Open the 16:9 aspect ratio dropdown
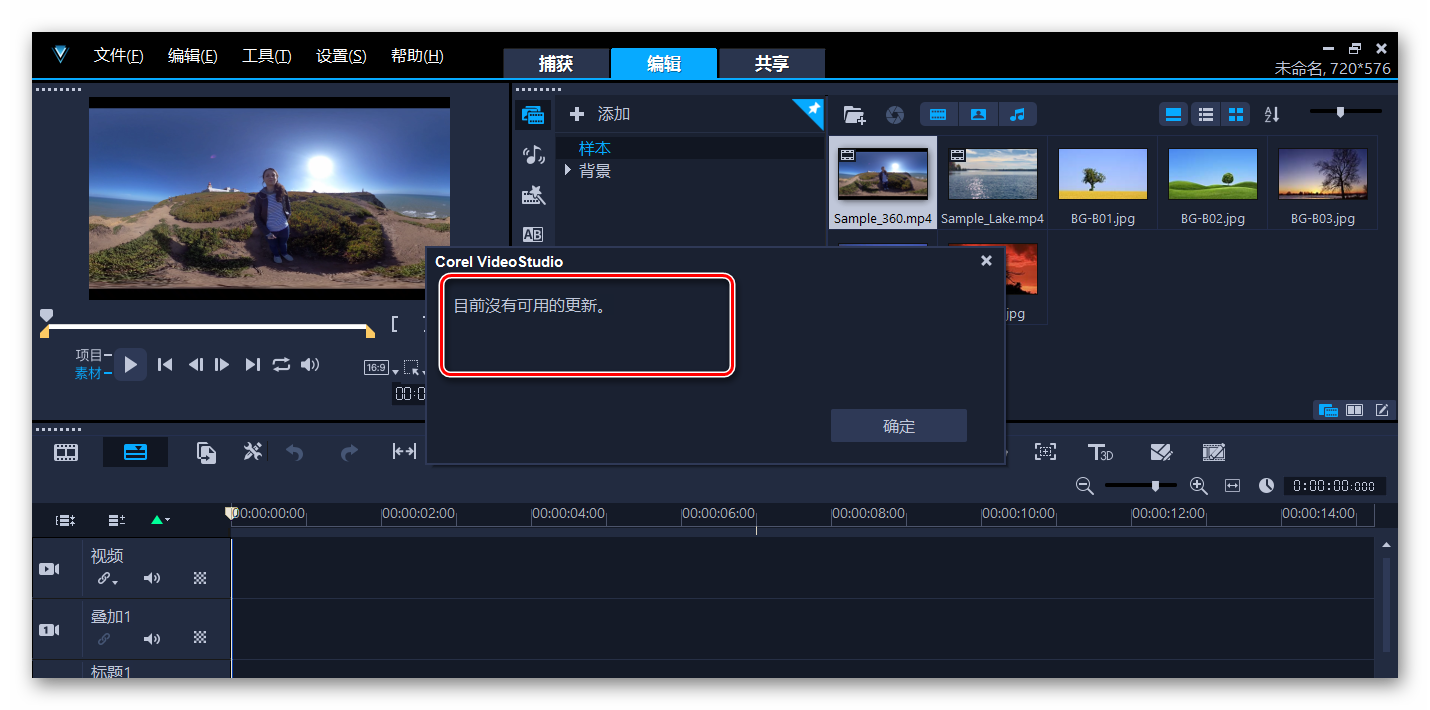 381,368
